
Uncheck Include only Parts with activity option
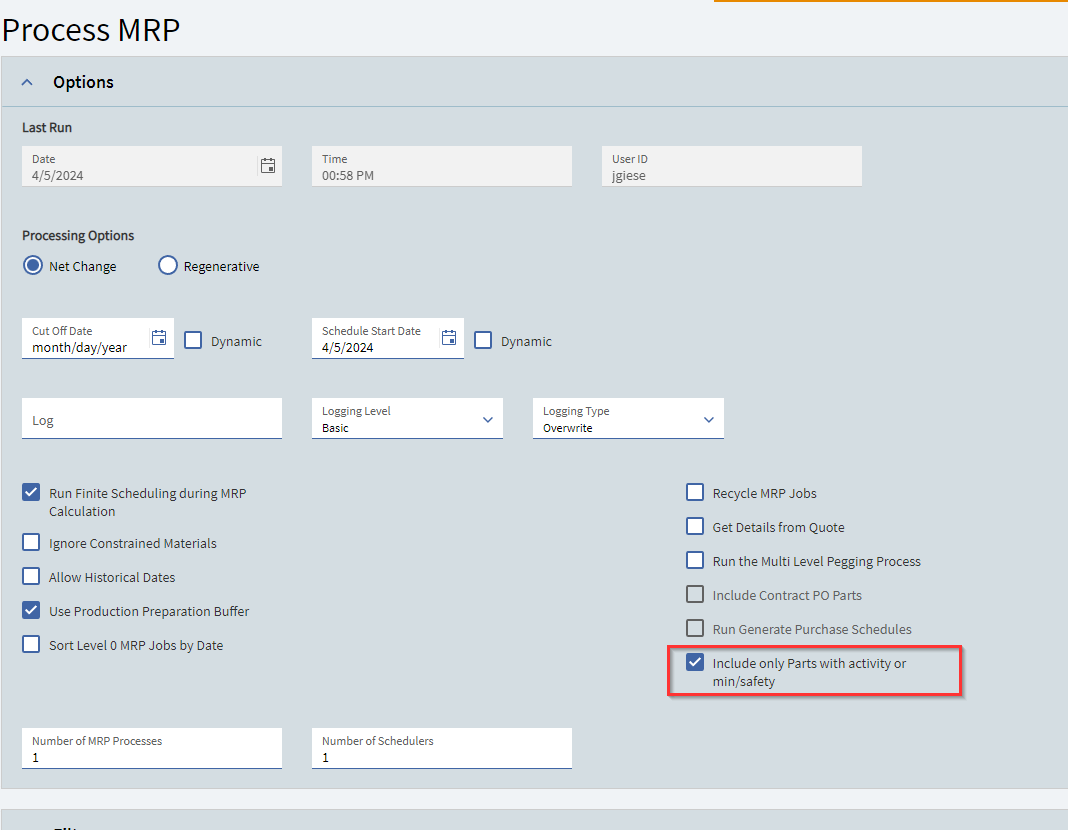[x=695, y=663]
